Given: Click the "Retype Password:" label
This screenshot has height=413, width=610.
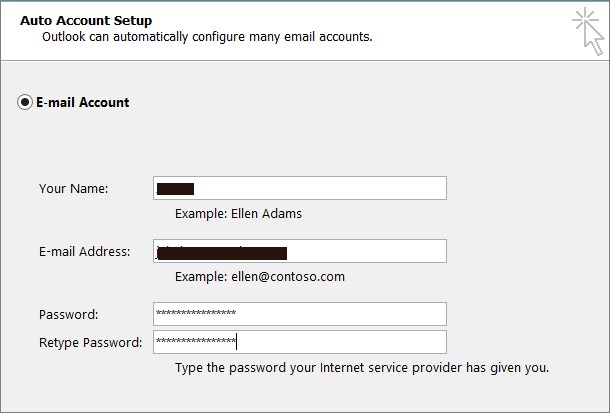Looking at the screenshot, I should 90,342.
